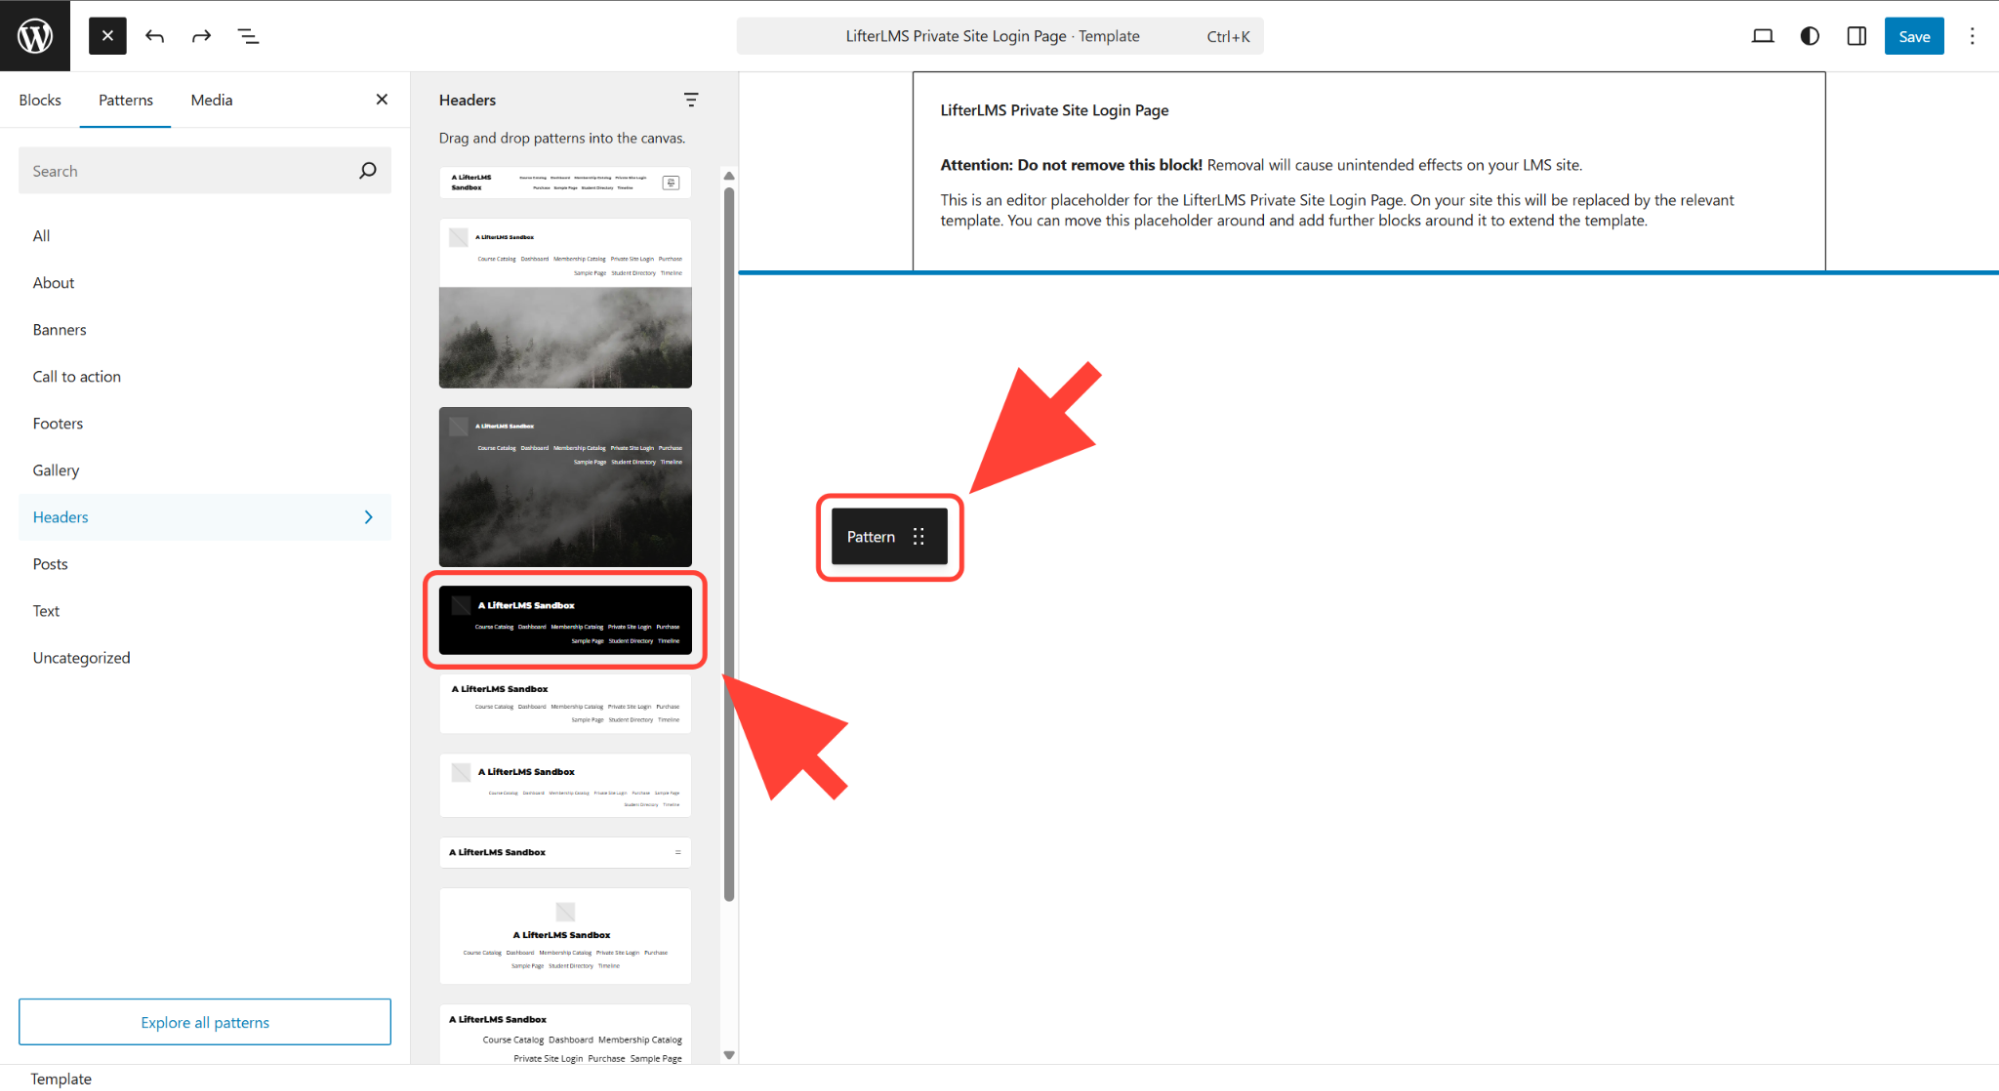Switch to the Blocks tab
The height and width of the screenshot is (1091, 1999).
pos(40,100)
